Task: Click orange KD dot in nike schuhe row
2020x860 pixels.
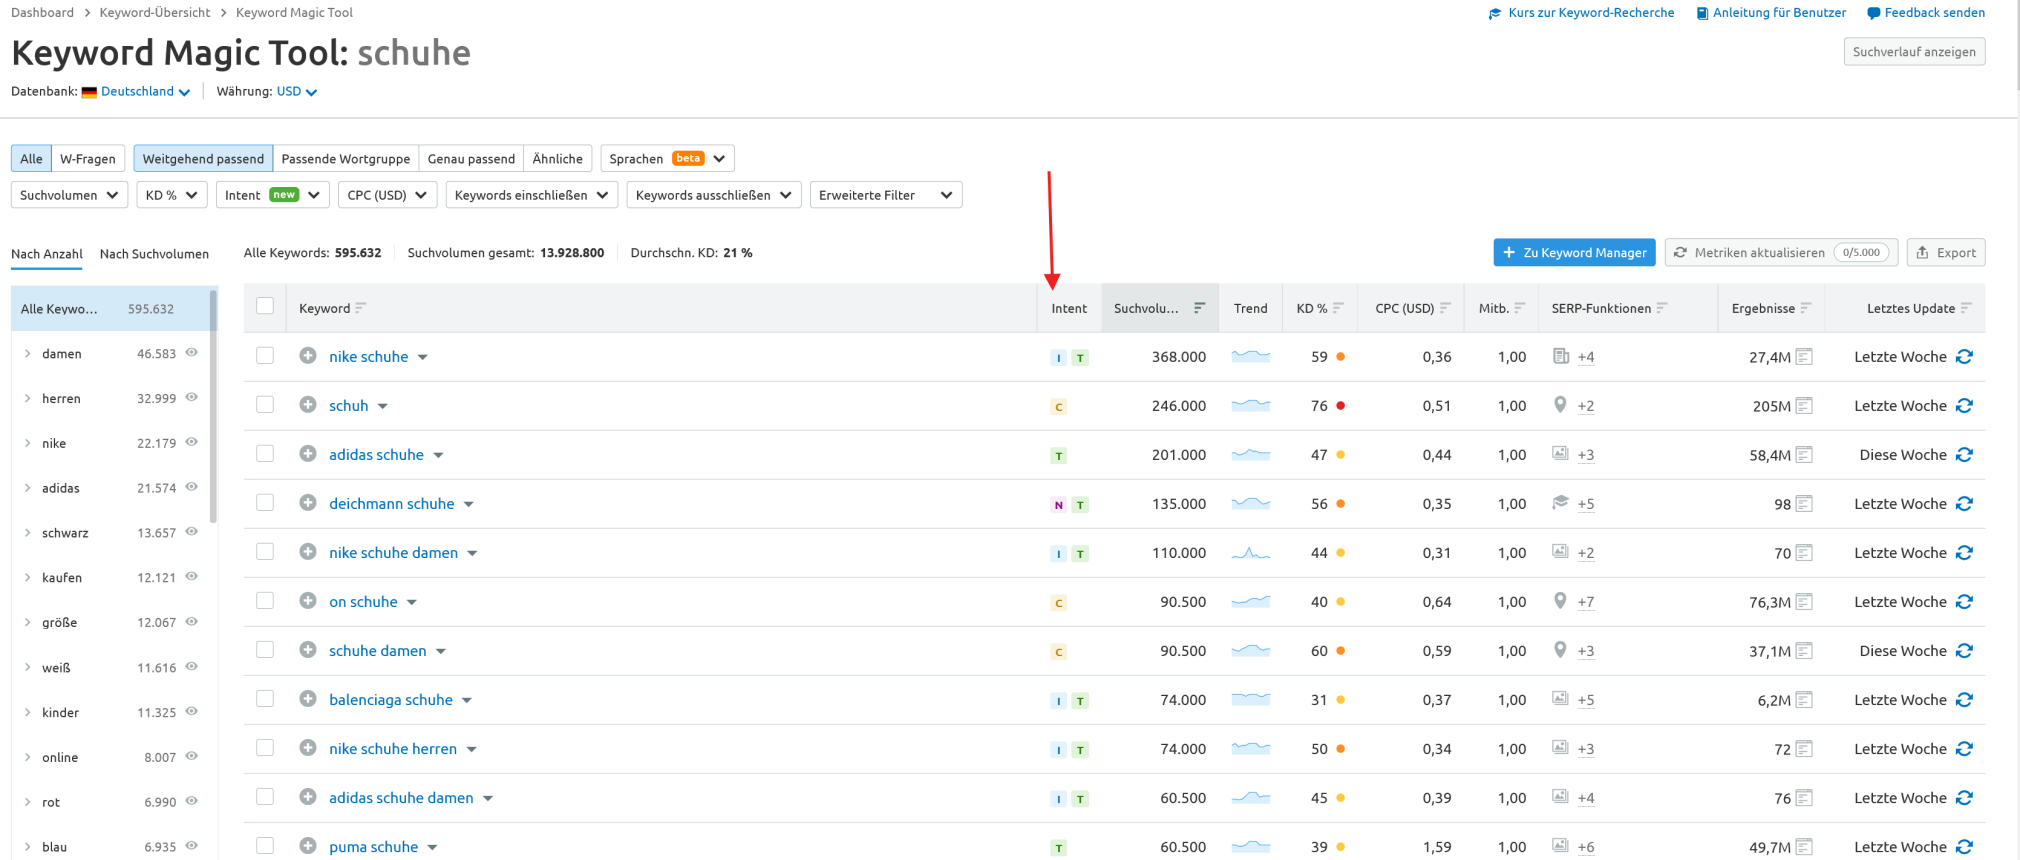Action: [x=1340, y=356]
